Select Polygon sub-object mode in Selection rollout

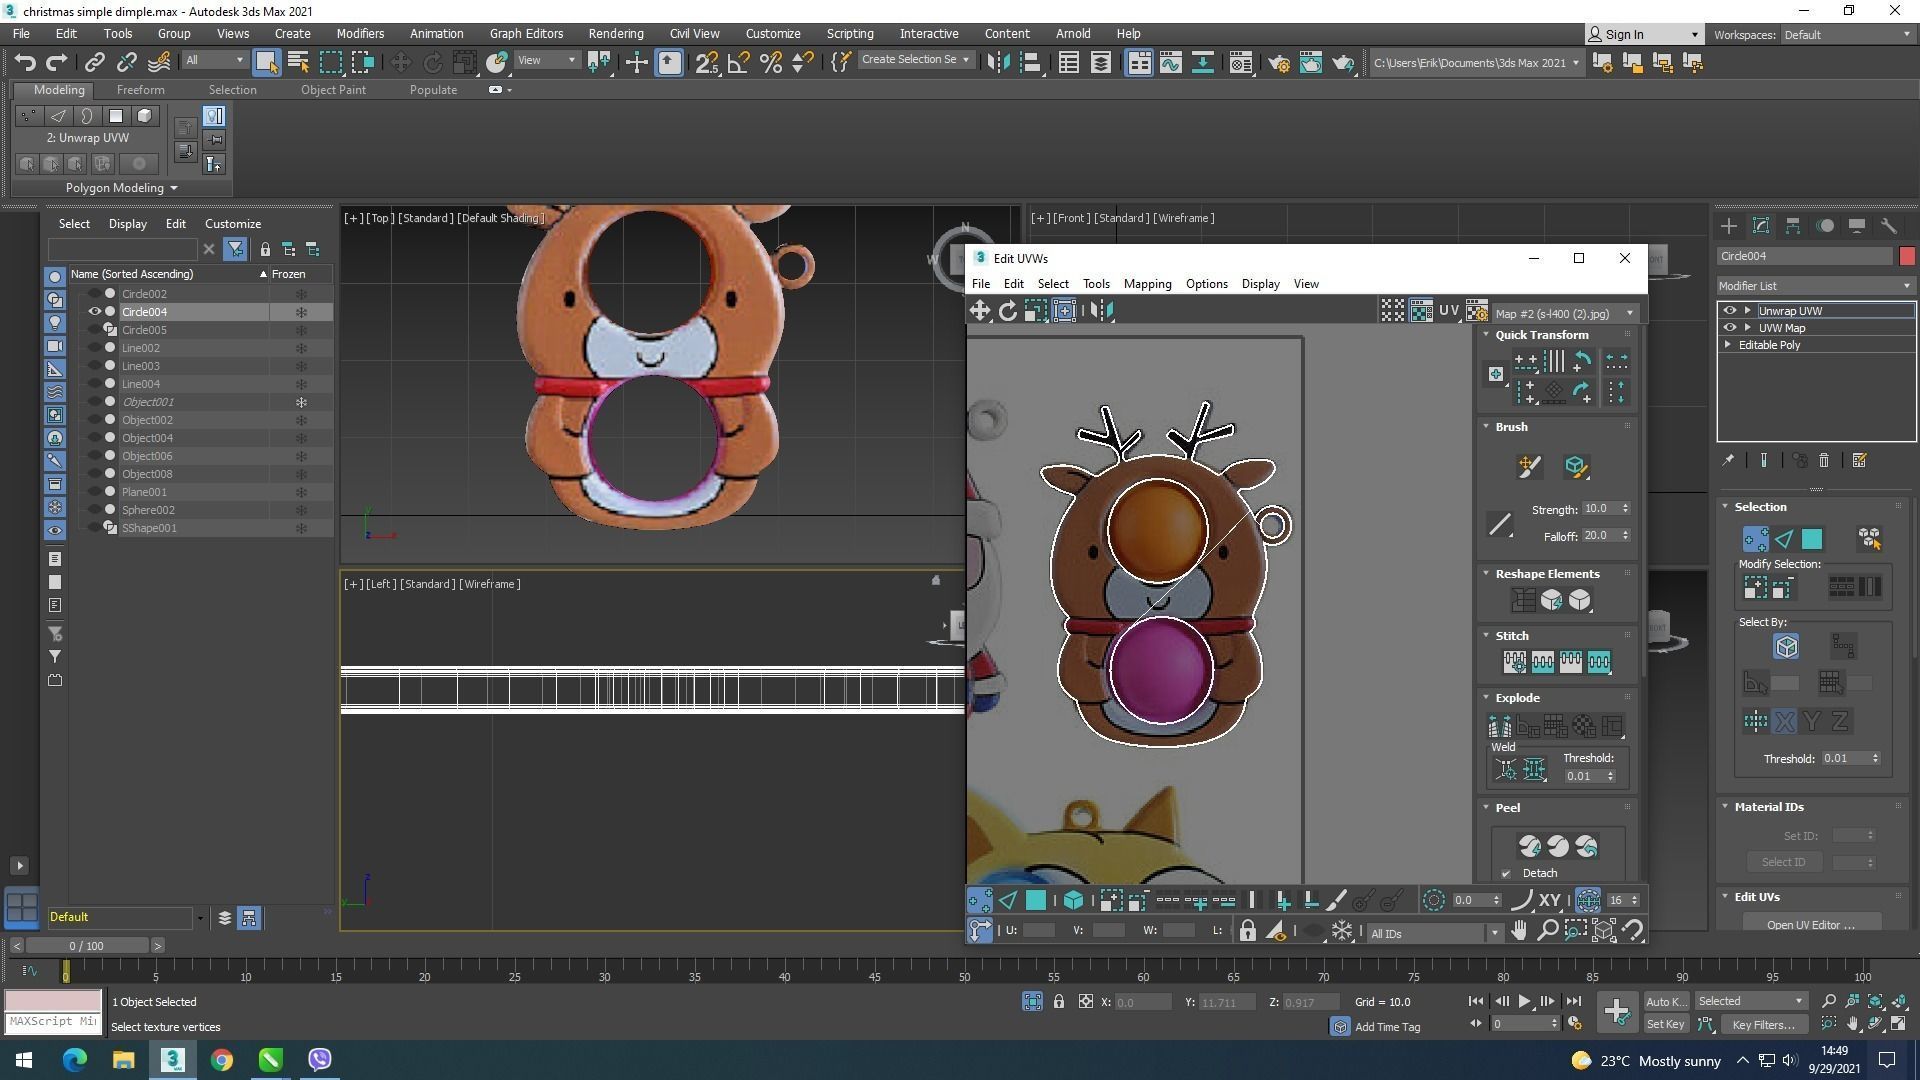pos(1812,540)
